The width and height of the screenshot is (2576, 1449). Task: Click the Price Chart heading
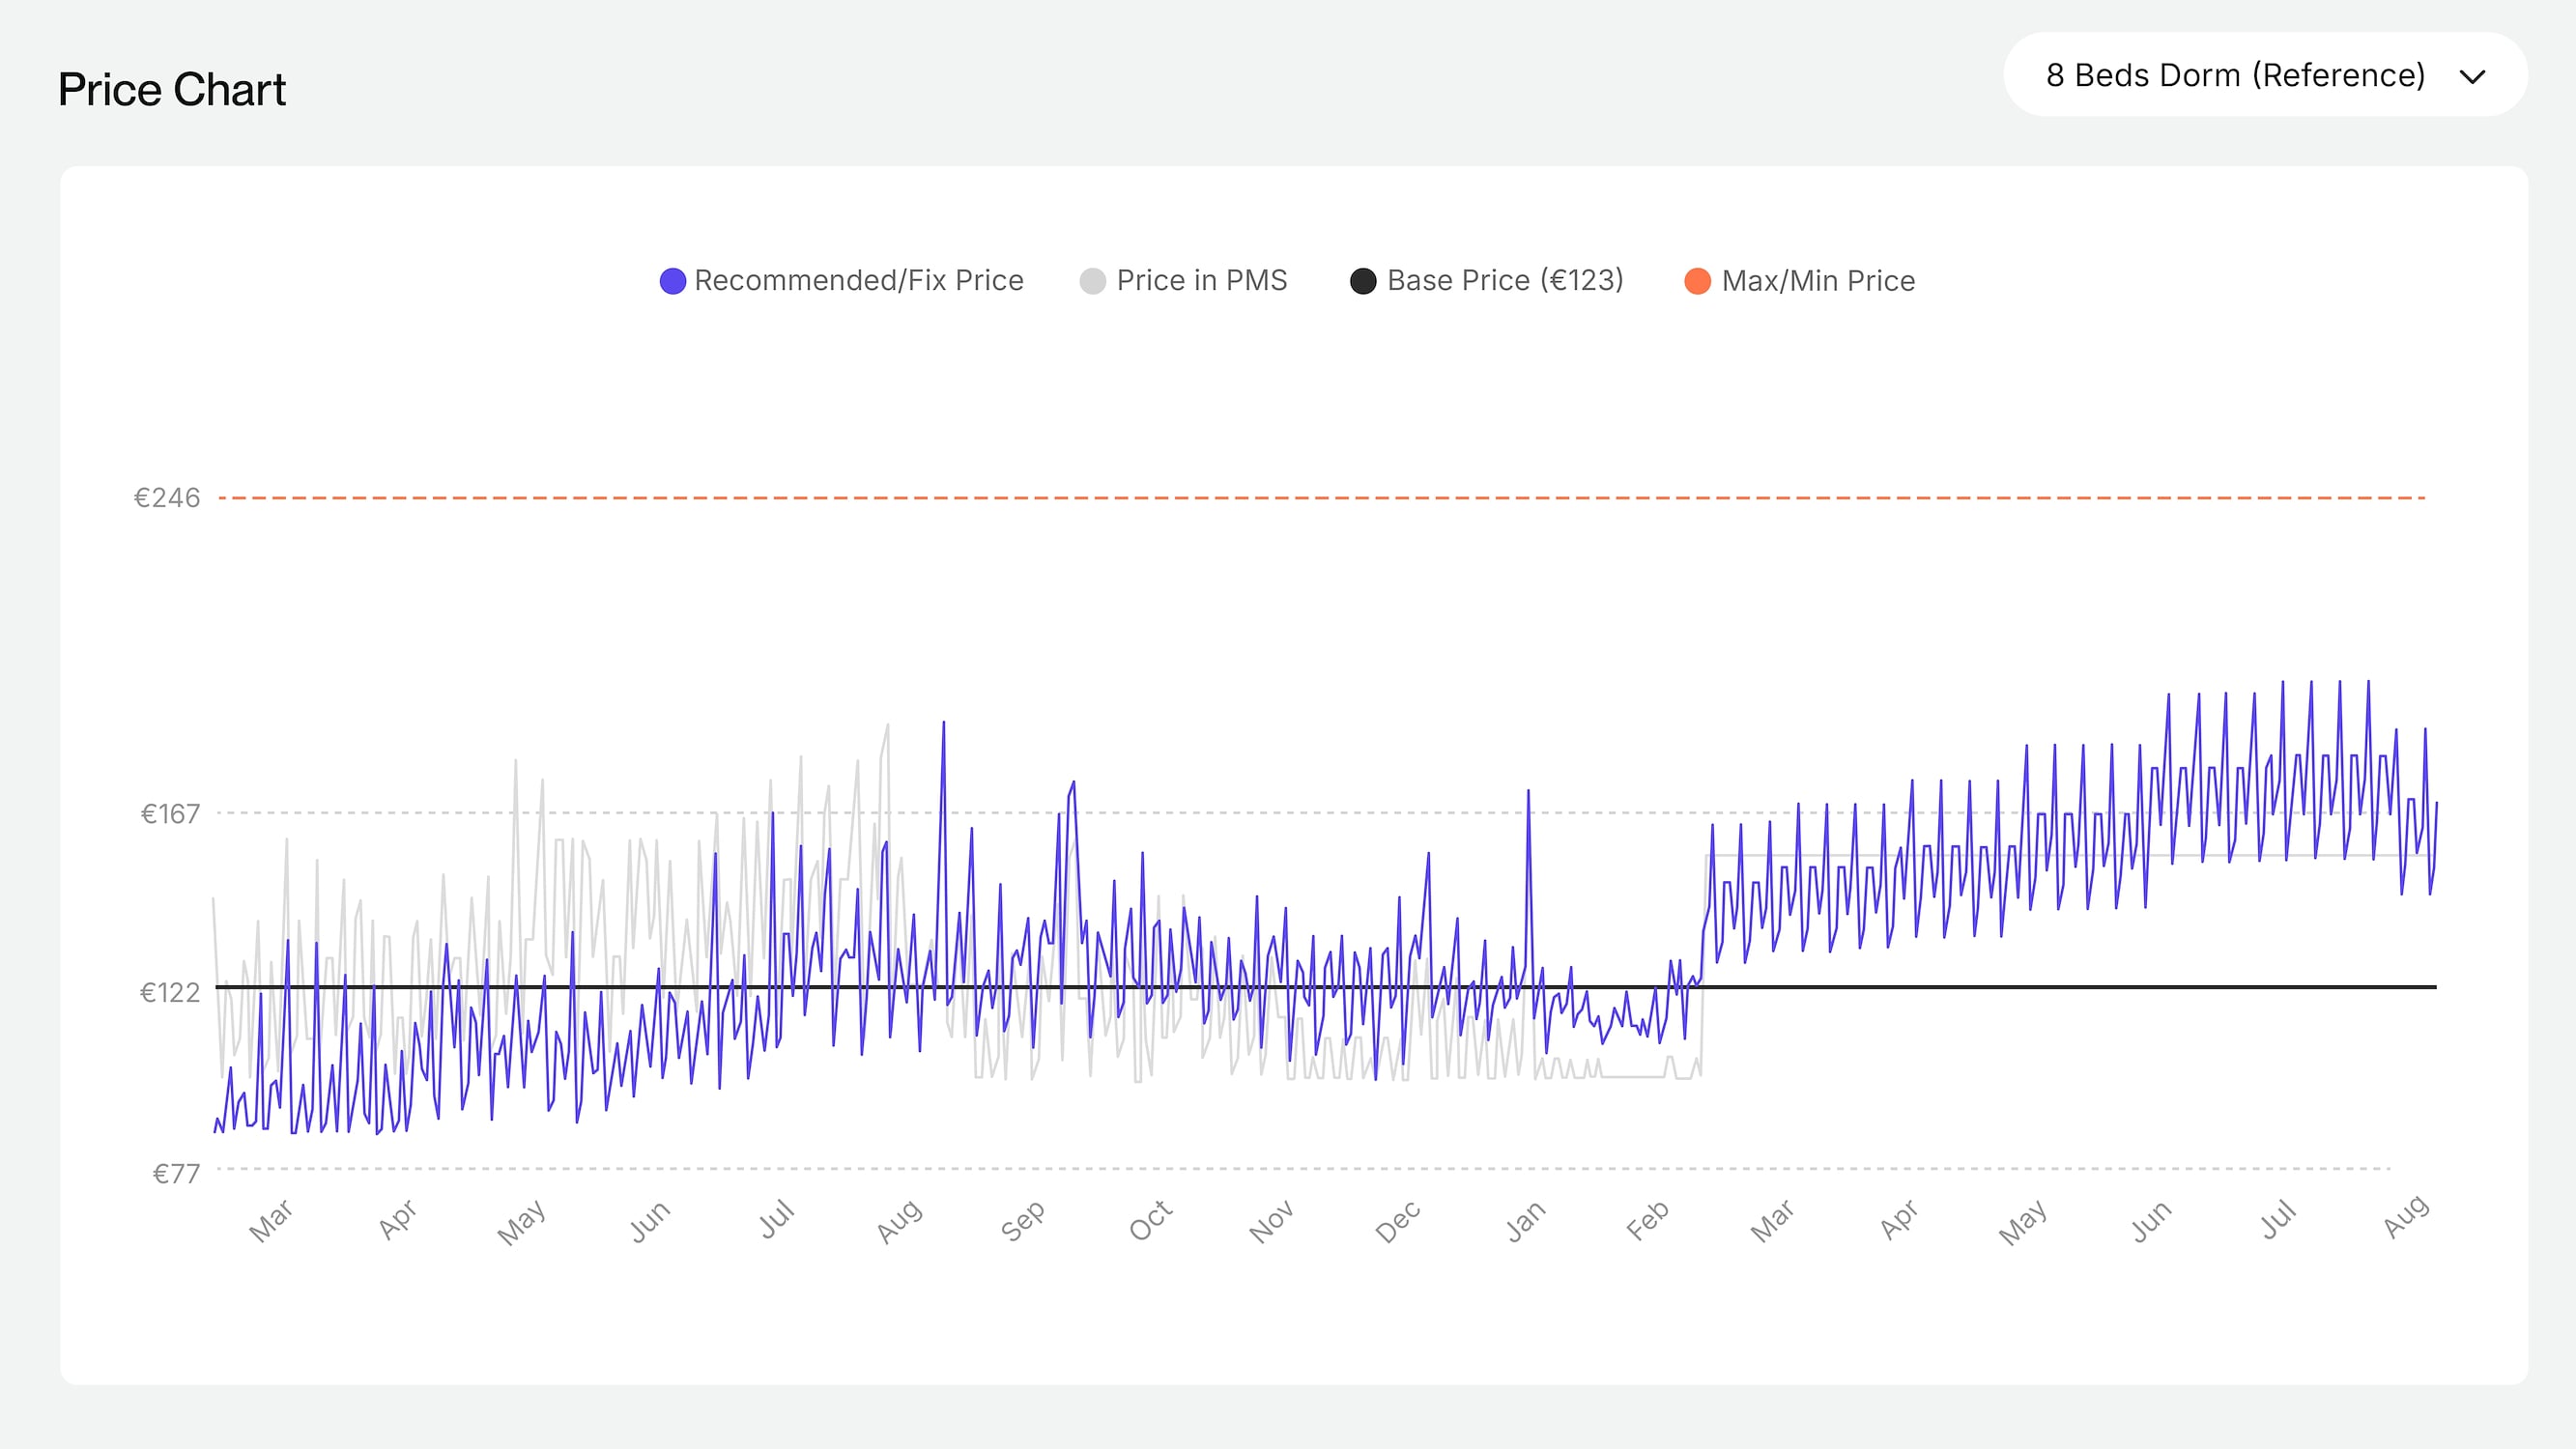click(x=172, y=90)
